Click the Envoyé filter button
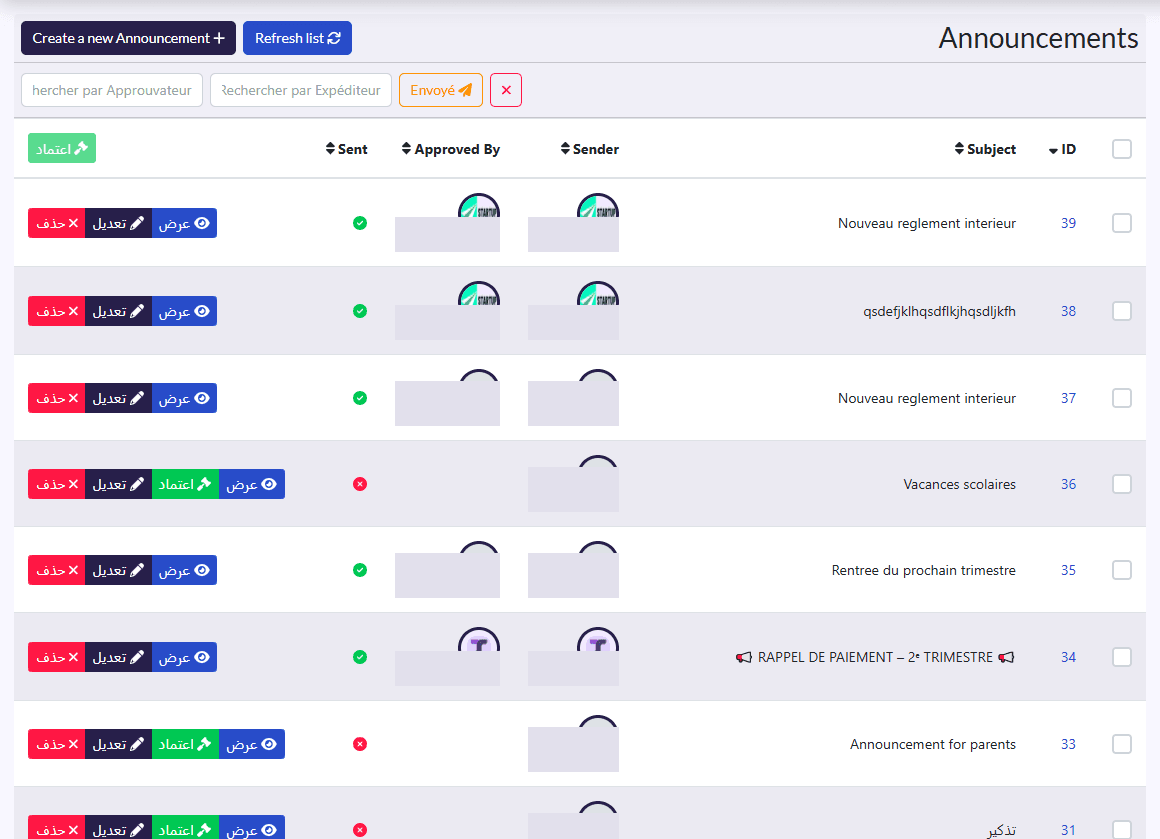 [441, 90]
